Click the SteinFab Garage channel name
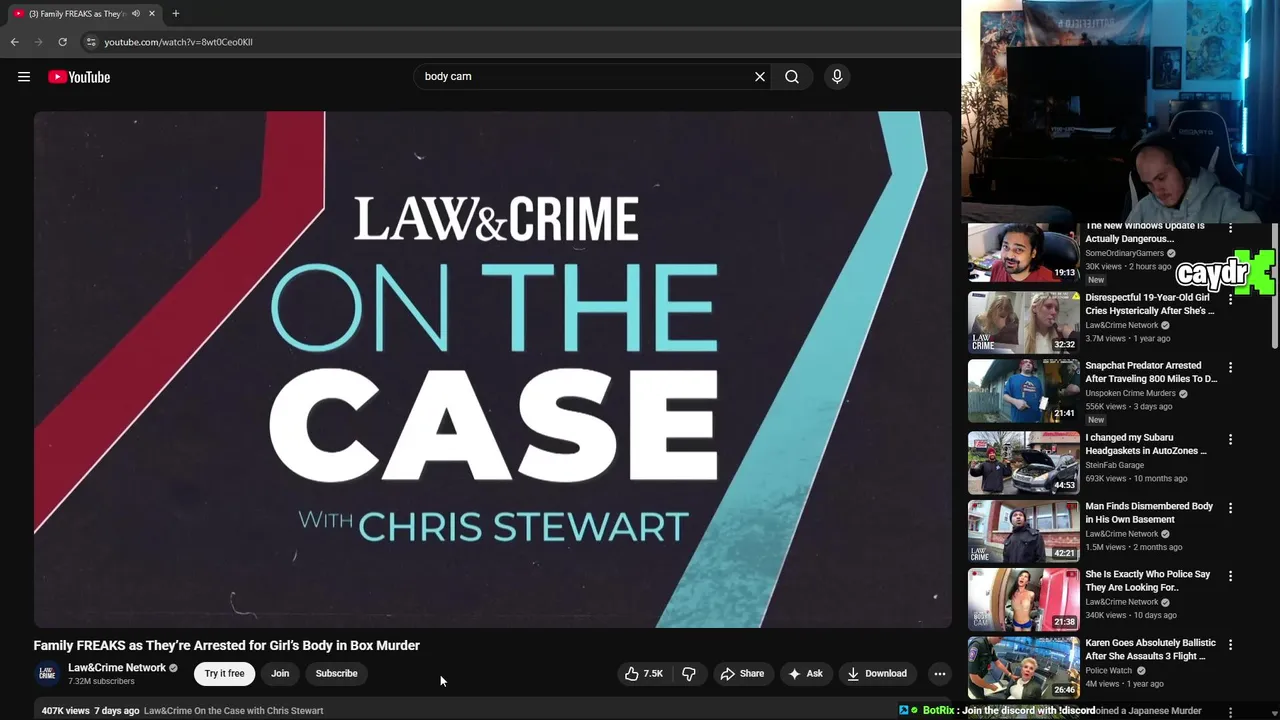Image resolution: width=1280 pixels, height=720 pixels. point(1114,465)
